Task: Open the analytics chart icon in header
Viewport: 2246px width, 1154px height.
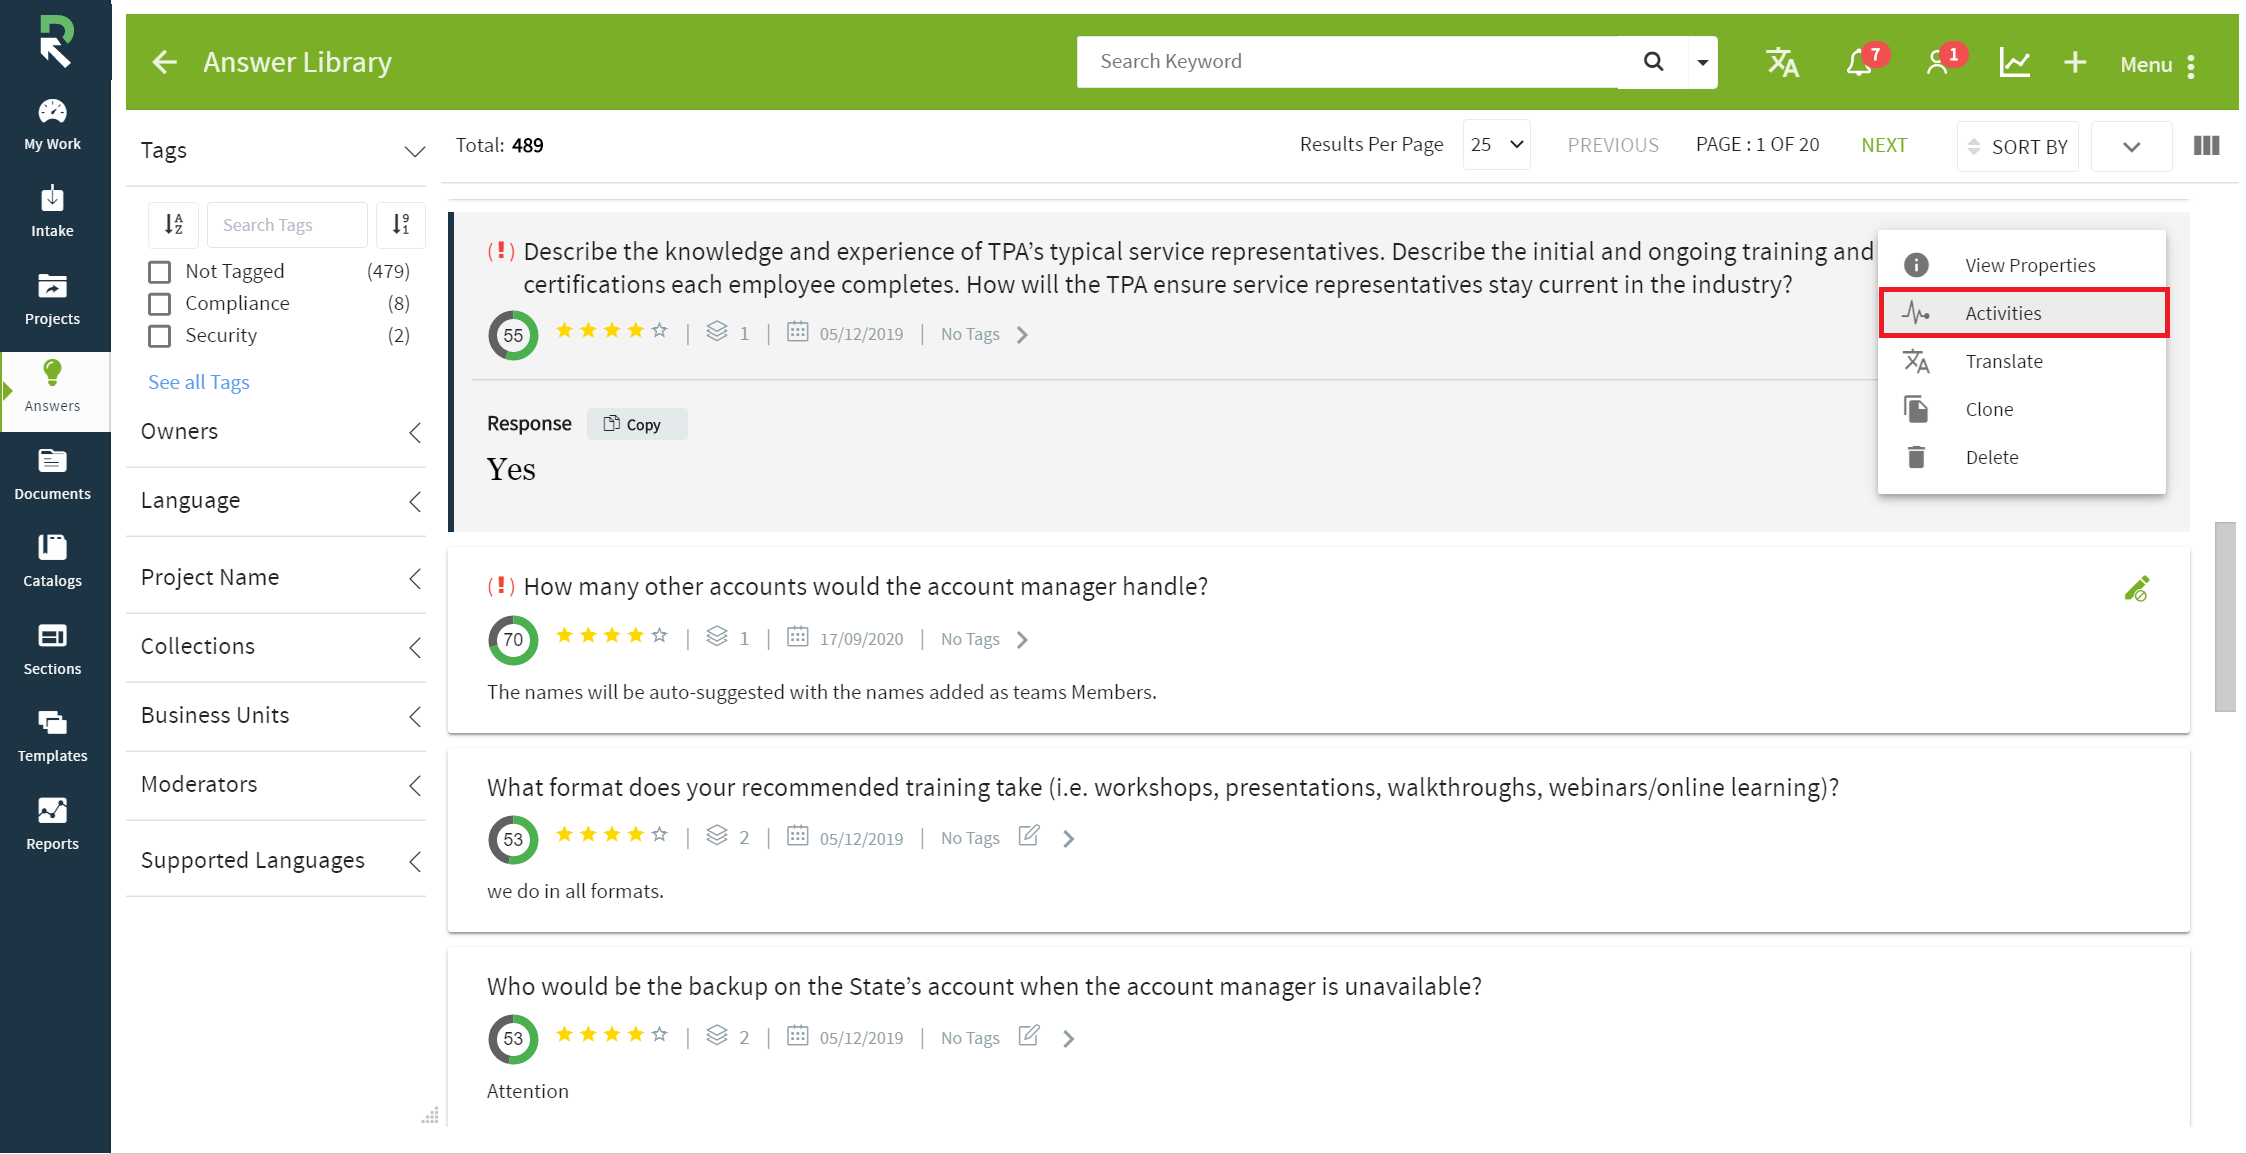Action: (x=2014, y=62)
